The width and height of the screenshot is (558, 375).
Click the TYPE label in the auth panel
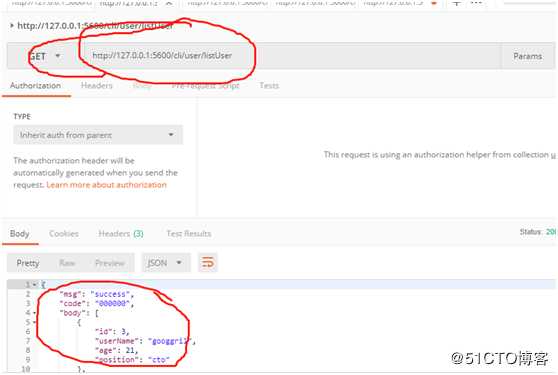click(x=22, y=117)
